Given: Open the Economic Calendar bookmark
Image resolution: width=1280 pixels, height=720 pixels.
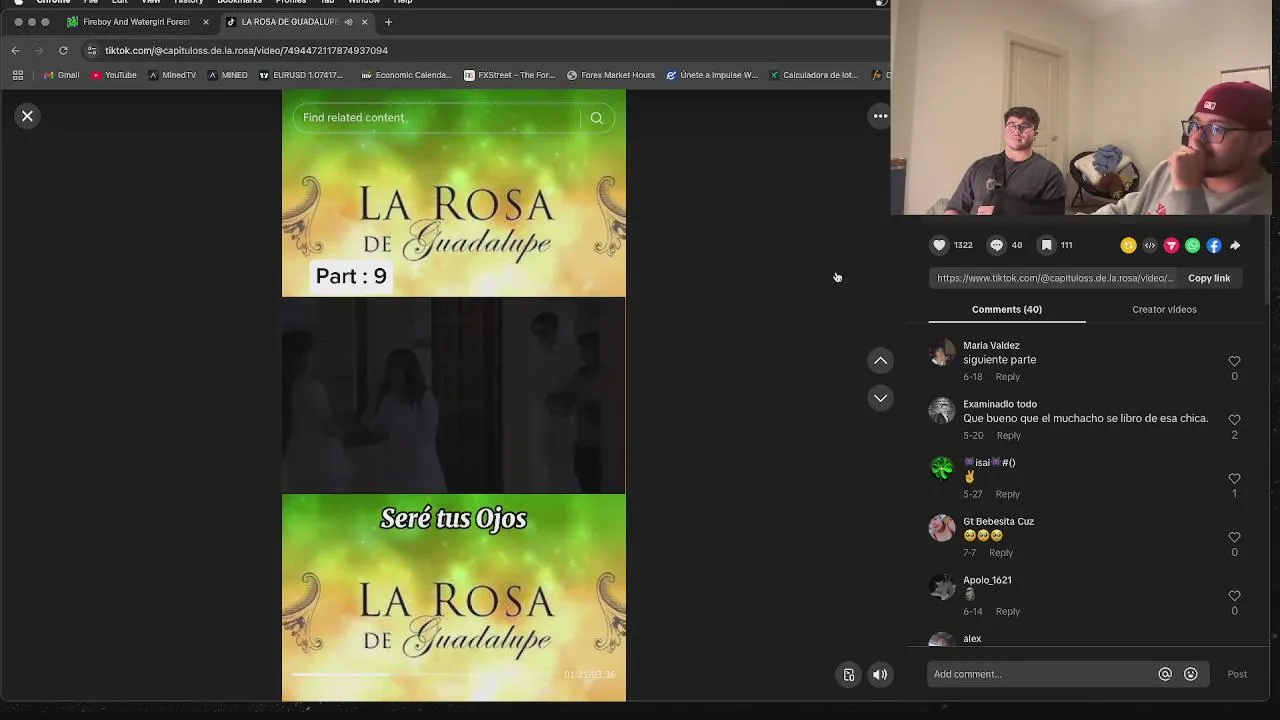Looking at the screenshot, I should click(x=407, y=75).
